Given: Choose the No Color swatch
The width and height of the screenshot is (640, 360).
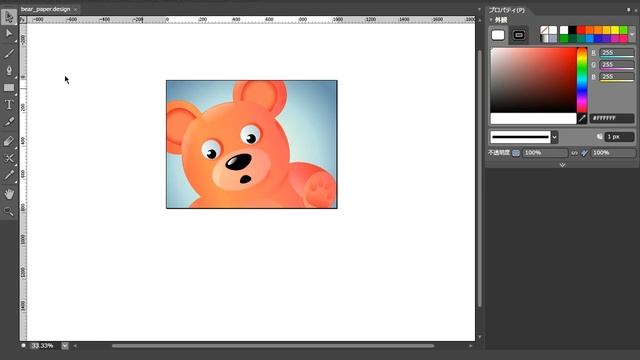Looking at the screenshot, I should (x=544, y=30).
